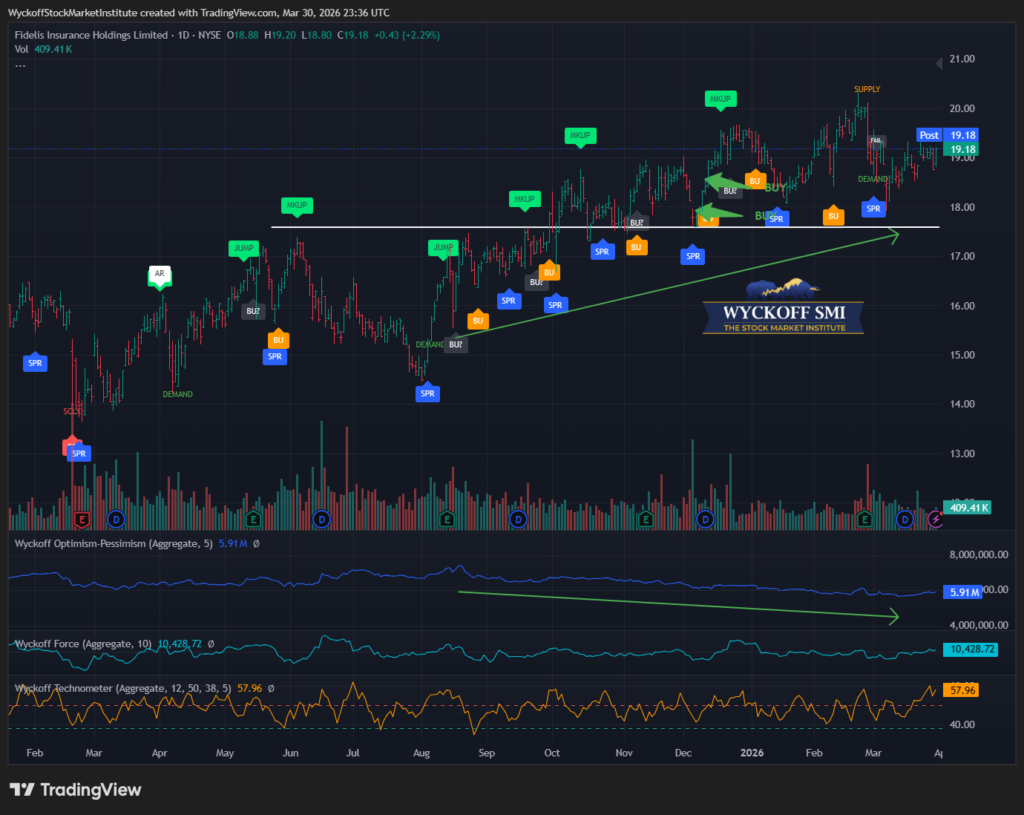Viewport: 1024px width, 815px height.
Task: Expand the collapsed legend ellipsis under Vol
Action: tap(19, 65)
